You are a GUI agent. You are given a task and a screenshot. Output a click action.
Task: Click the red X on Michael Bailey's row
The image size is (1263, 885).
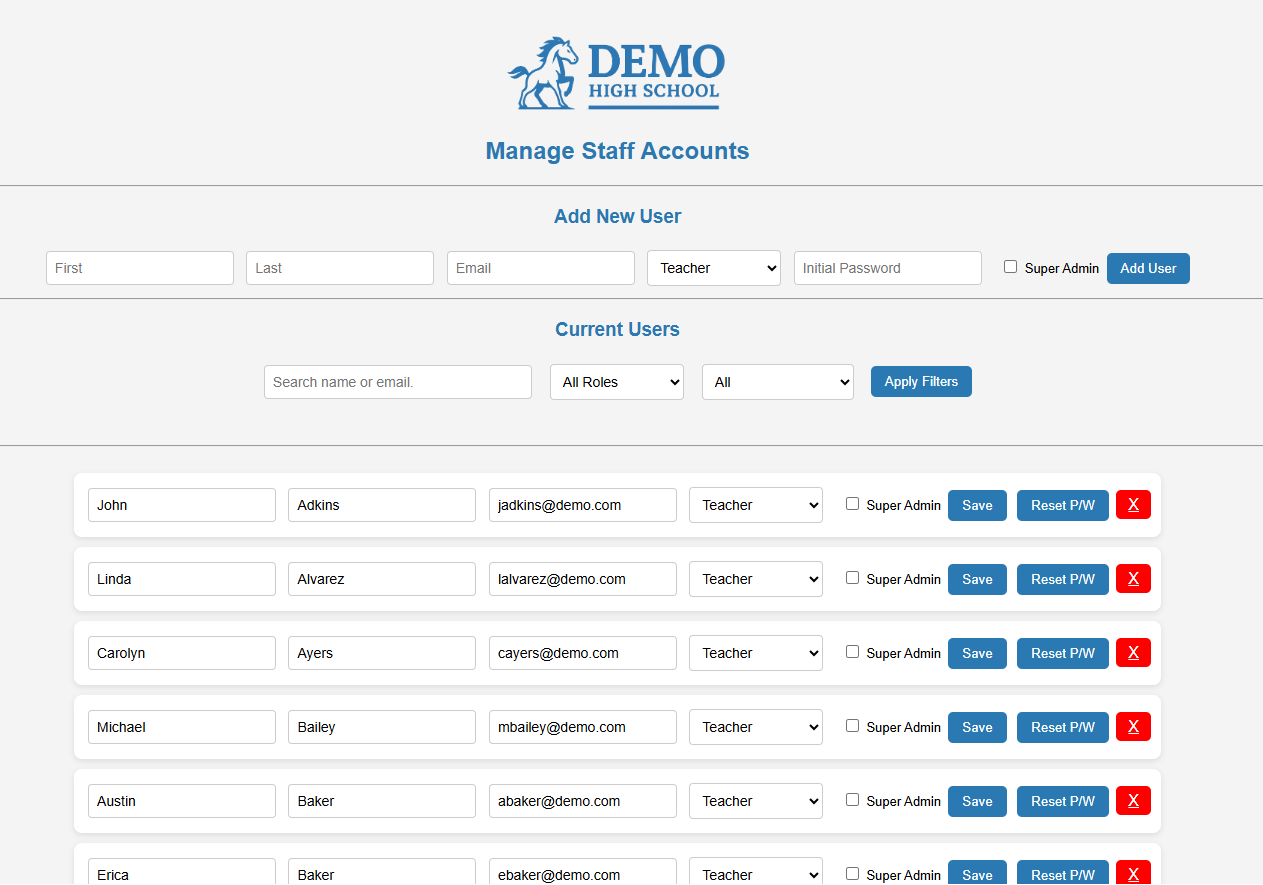tap(1133, 727)
